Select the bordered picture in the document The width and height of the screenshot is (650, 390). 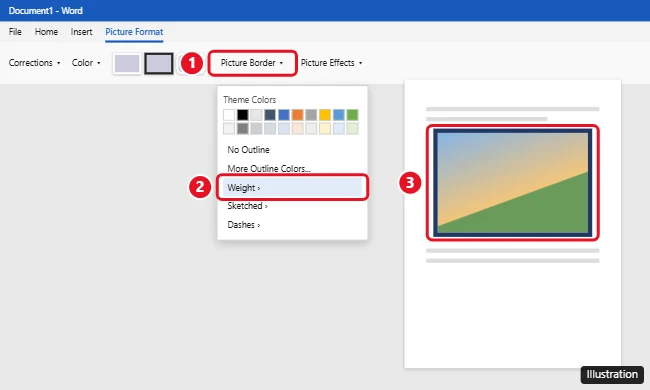click(x=513, y=183)
